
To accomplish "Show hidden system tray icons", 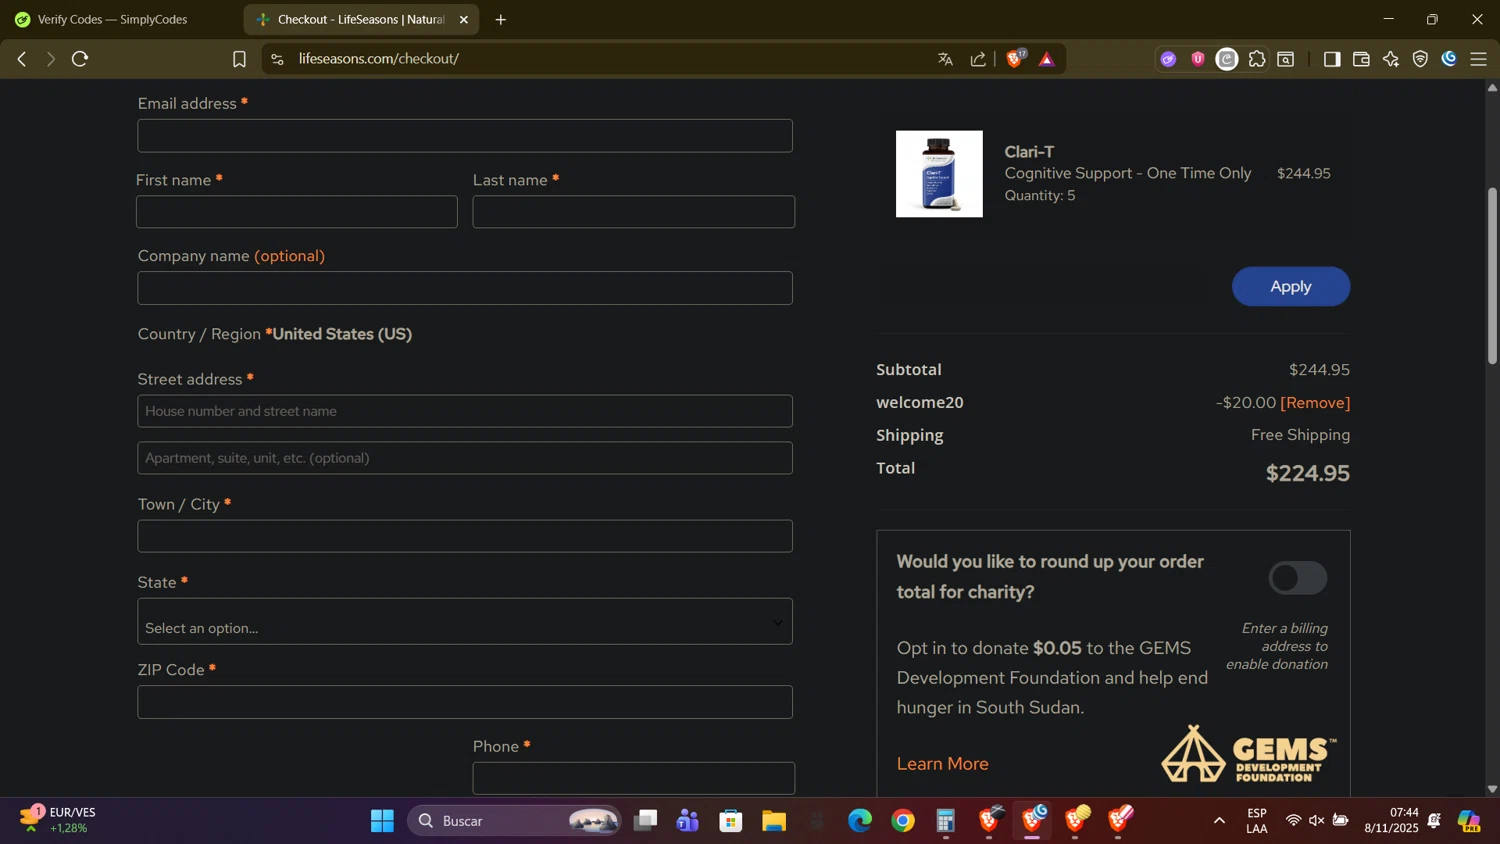I will coord(1219,821).
